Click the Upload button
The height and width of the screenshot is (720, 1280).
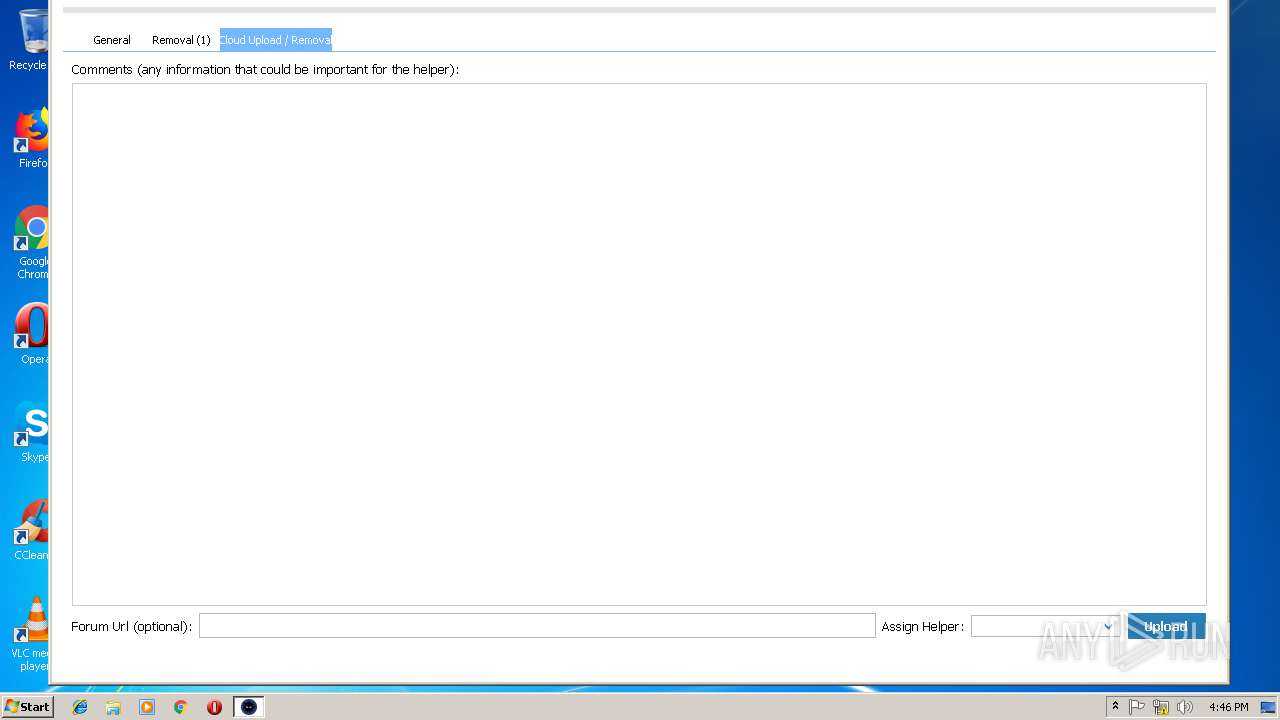pos(1166,626)
